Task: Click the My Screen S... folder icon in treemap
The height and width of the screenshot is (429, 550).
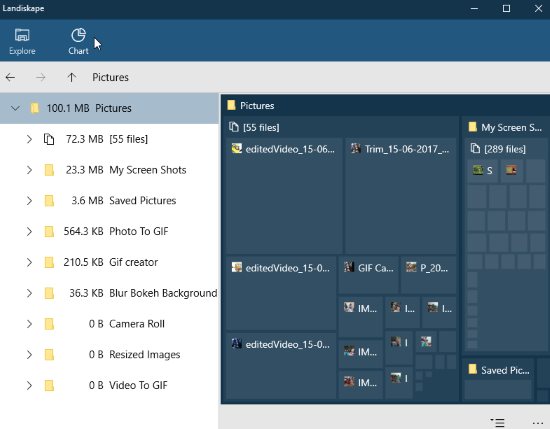Action: point(473,127)
